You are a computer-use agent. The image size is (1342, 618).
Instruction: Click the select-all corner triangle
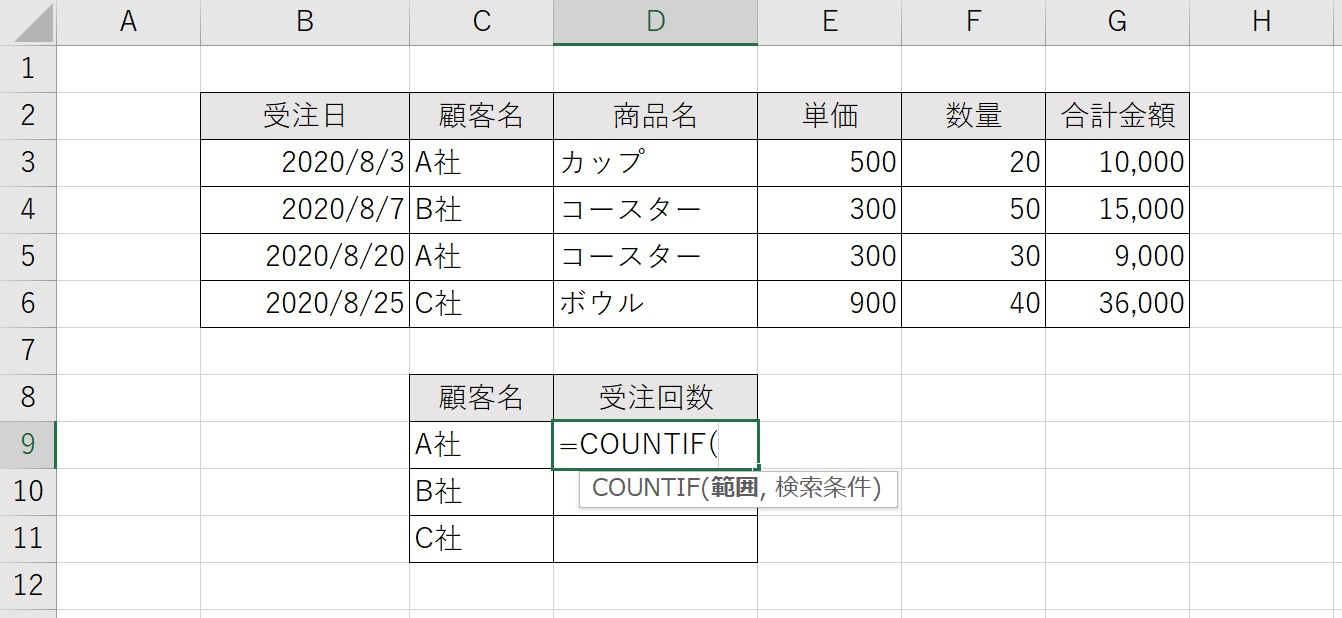pos(28,22)
